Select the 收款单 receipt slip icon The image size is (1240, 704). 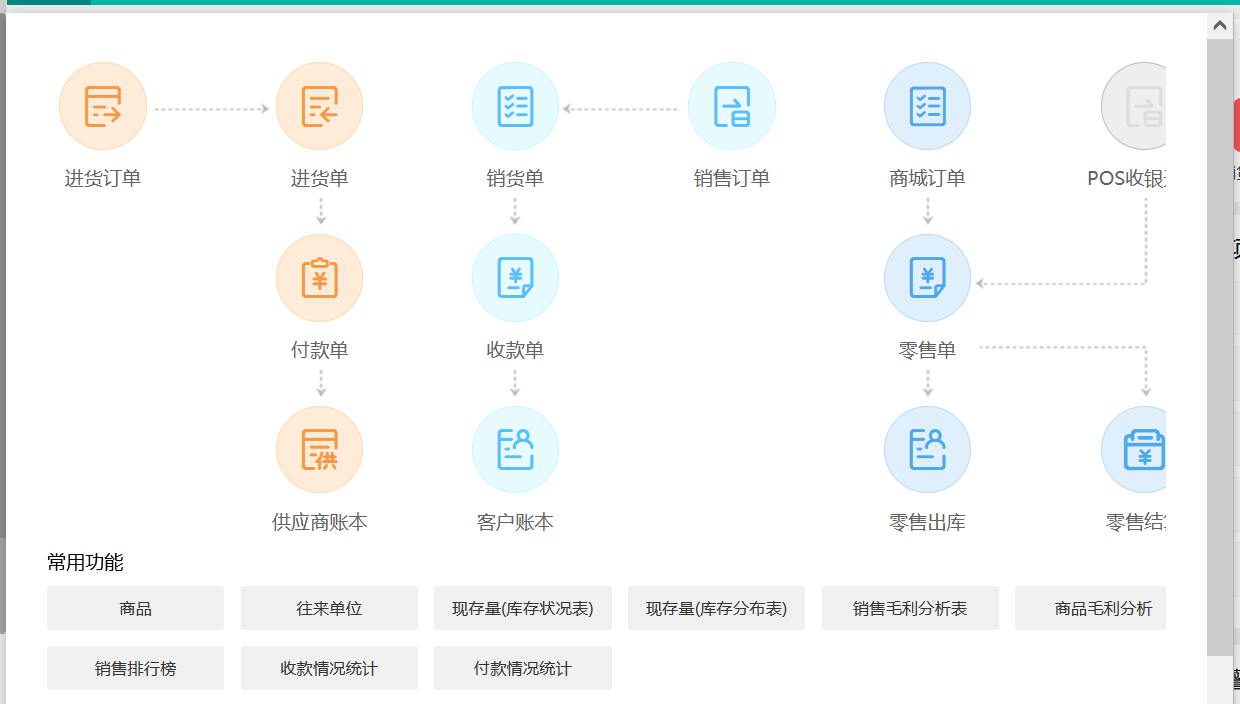pos(515,277)
